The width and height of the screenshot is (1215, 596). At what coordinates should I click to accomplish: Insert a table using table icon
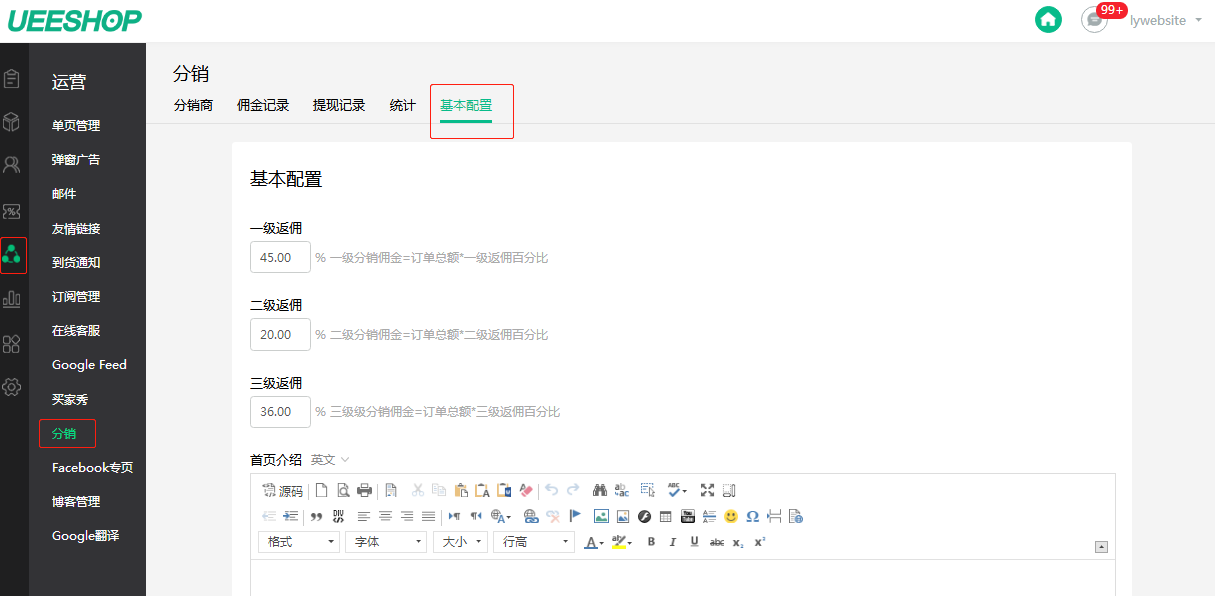coord(666,517)
